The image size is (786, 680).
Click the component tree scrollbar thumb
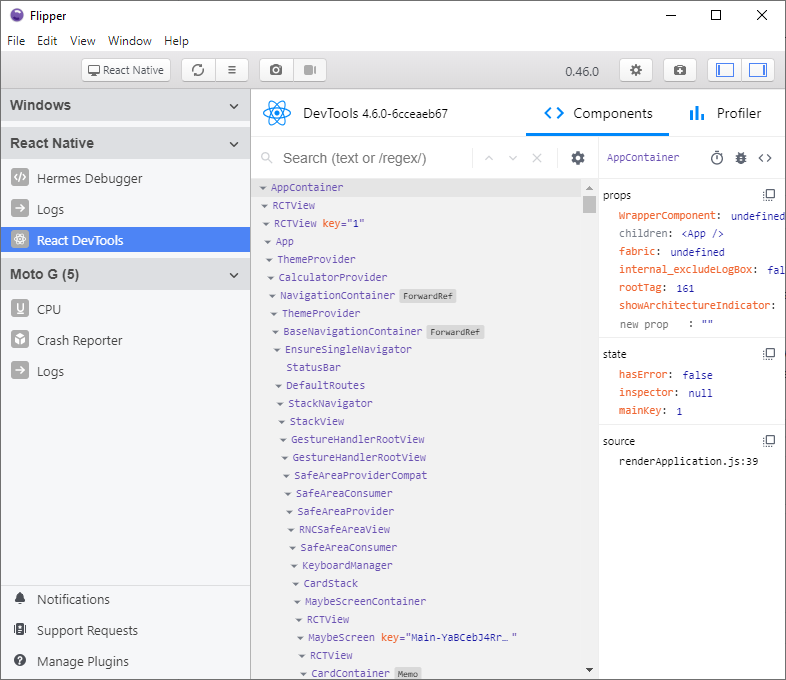tap(590, 204)
